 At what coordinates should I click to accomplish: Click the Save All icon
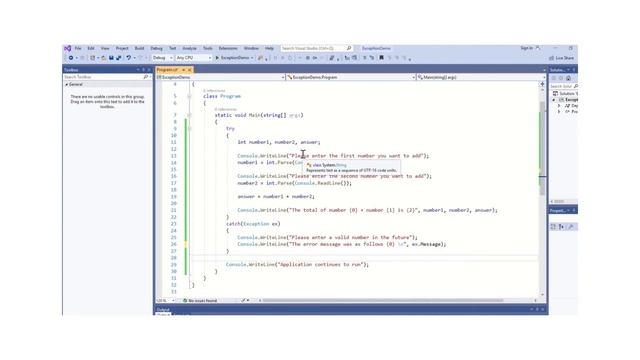[x=119, y=58]
